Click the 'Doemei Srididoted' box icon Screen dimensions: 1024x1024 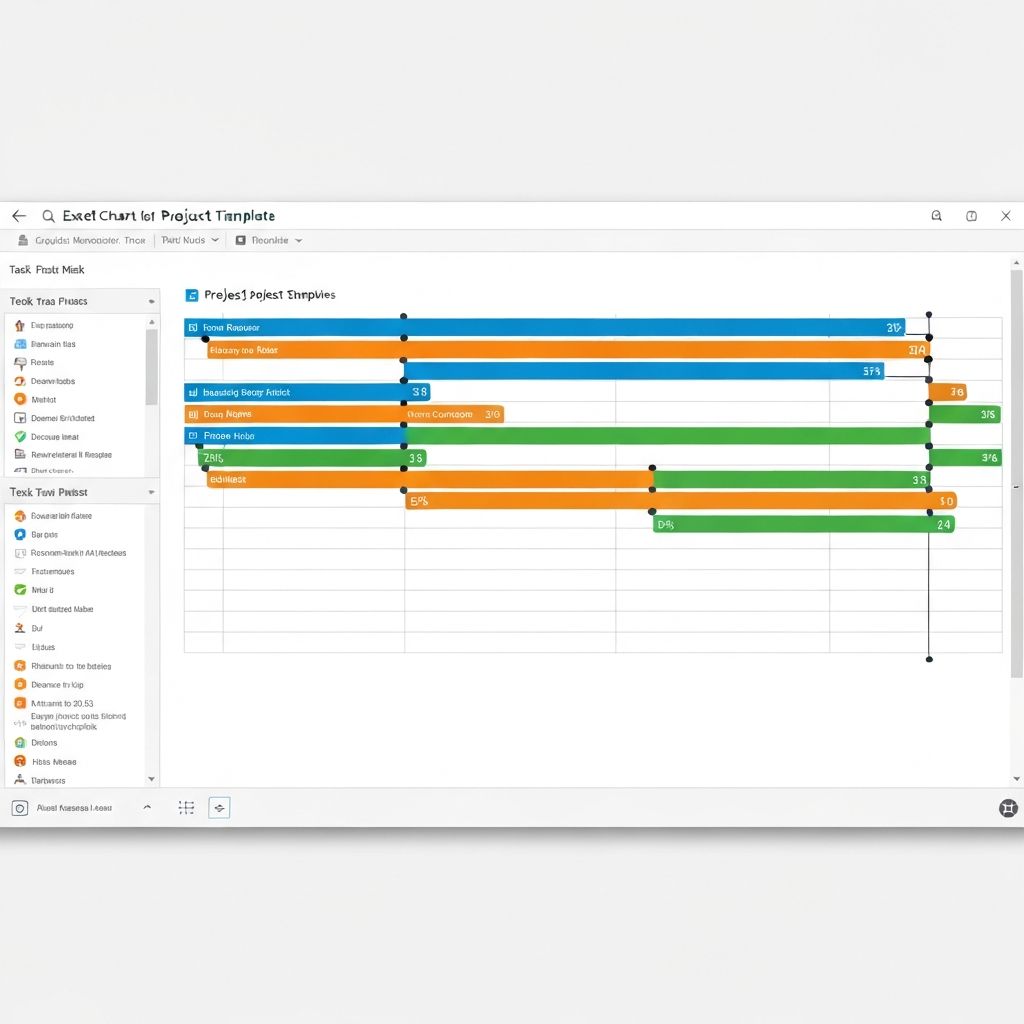(20, 418)
